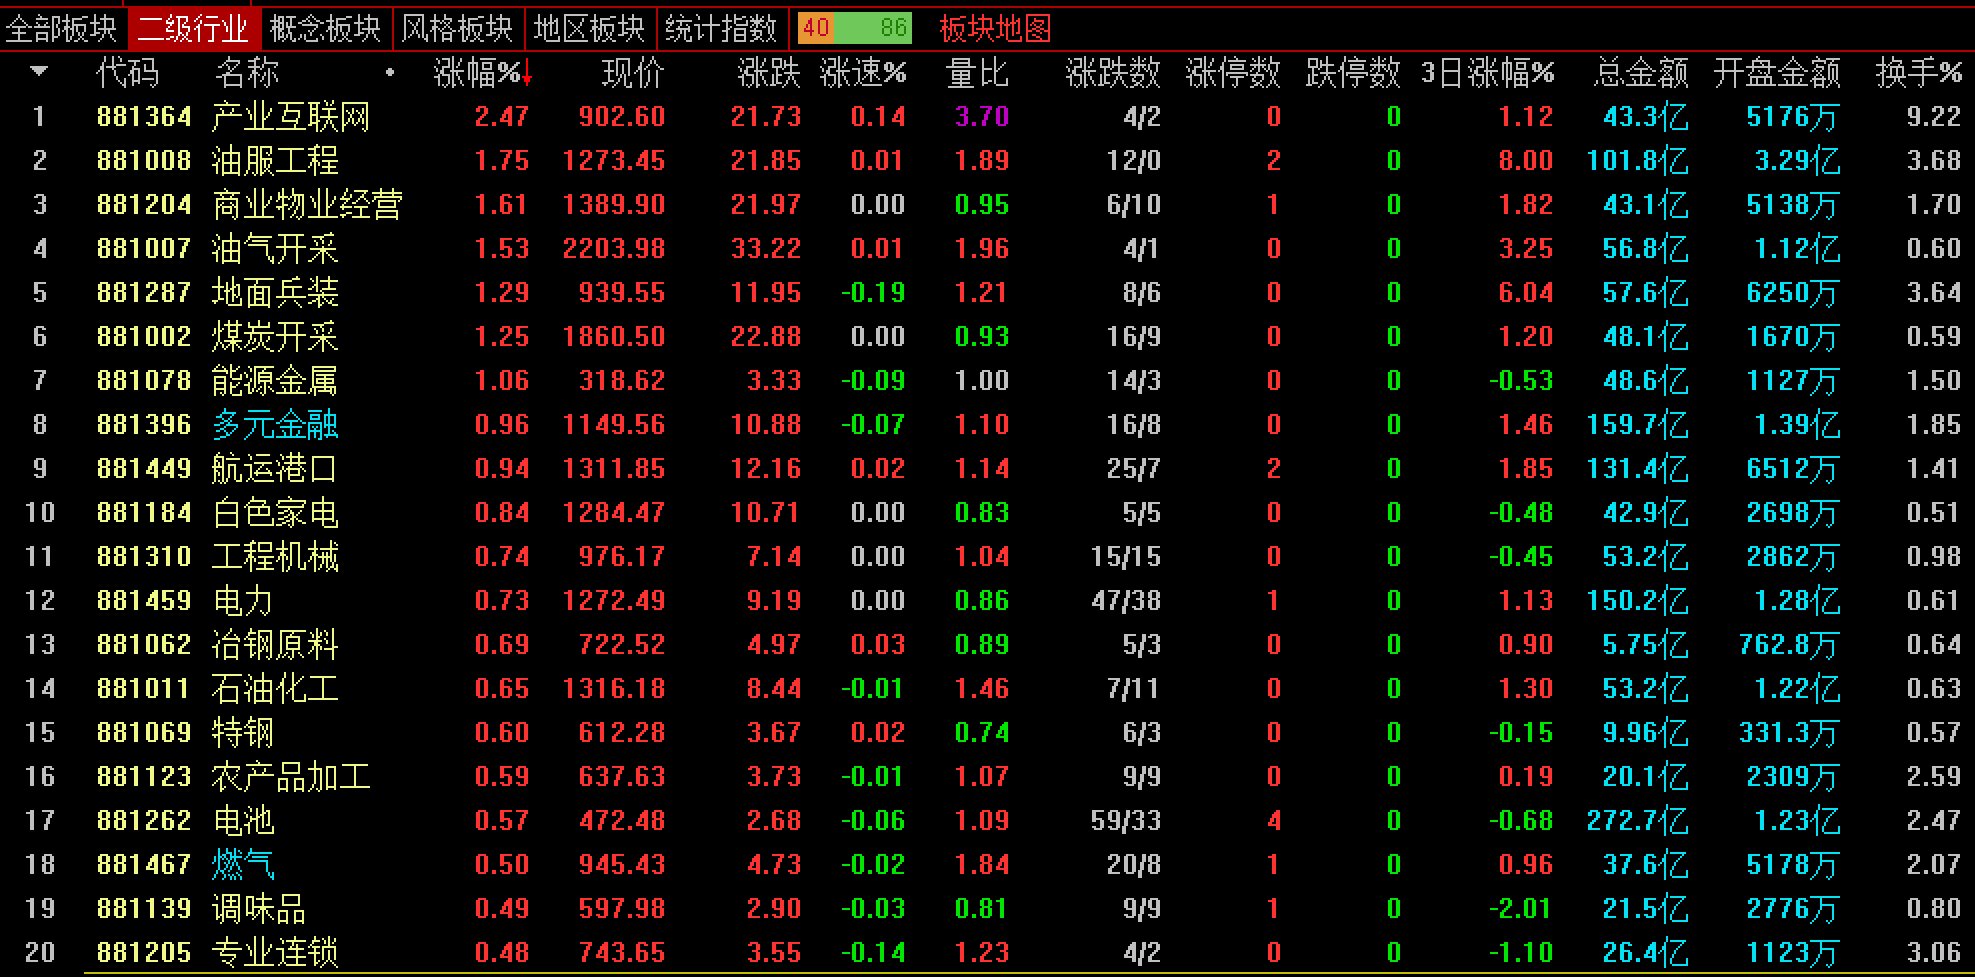Click 现价 value 2203.98
This screenshot has width=1975, height=977.
click(614, 249)
